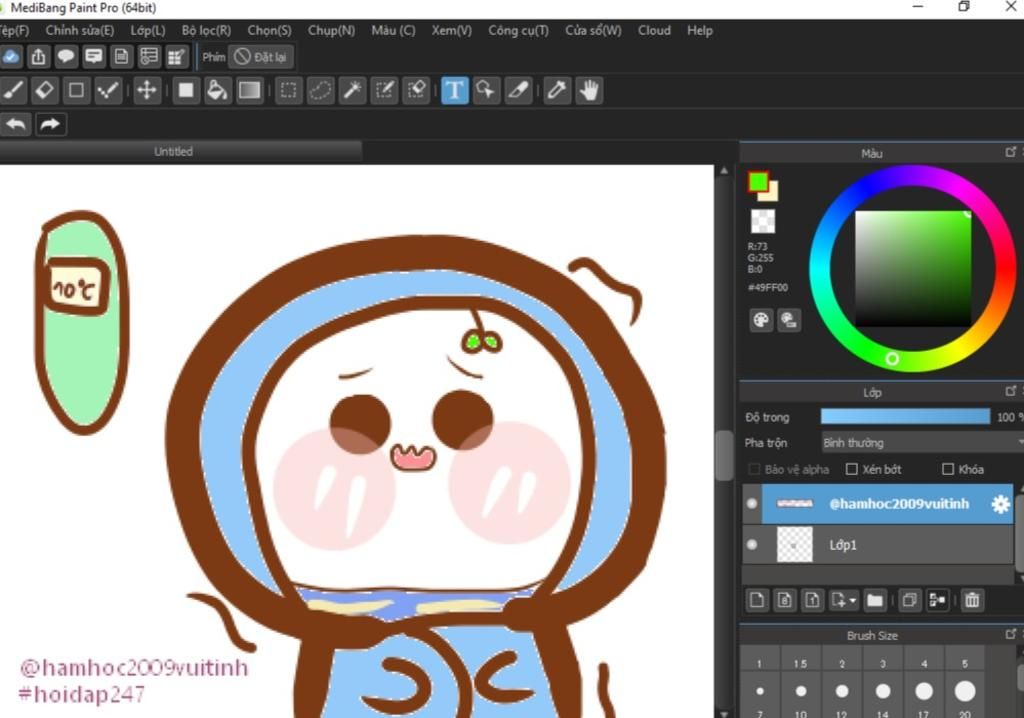Click the green foreground color swatch

point(758,182)
